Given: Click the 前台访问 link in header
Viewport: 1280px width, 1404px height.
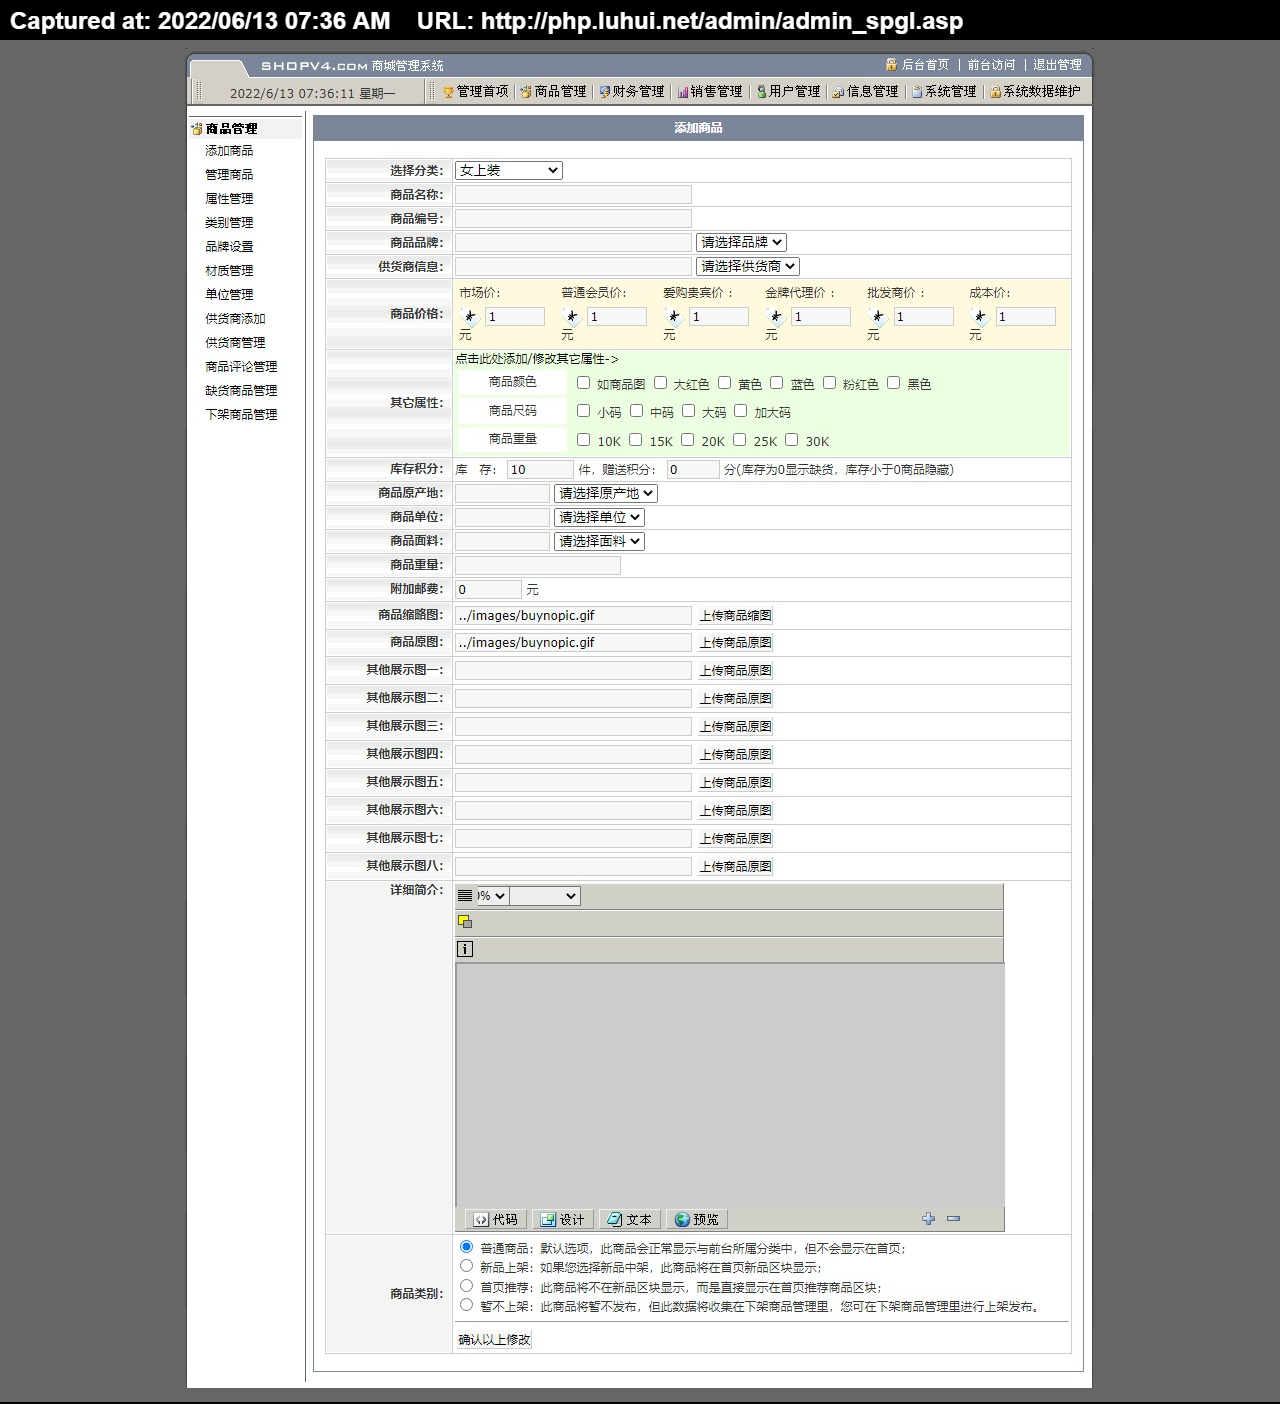Looking at the screenshot, I should pos(991,65).
